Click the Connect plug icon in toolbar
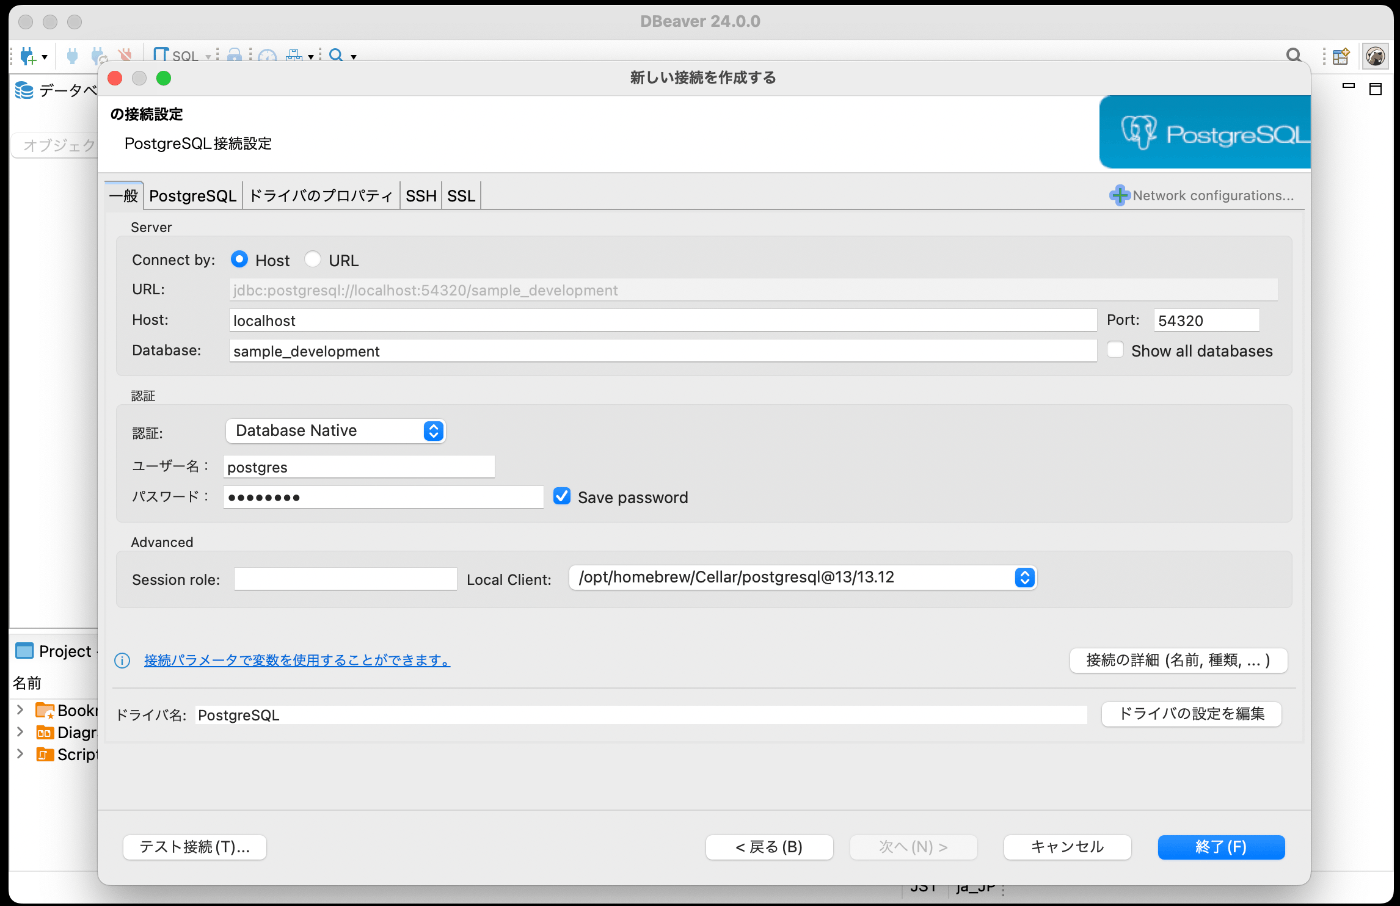This screenshot has height=906, width=1400. click(72, 56)
